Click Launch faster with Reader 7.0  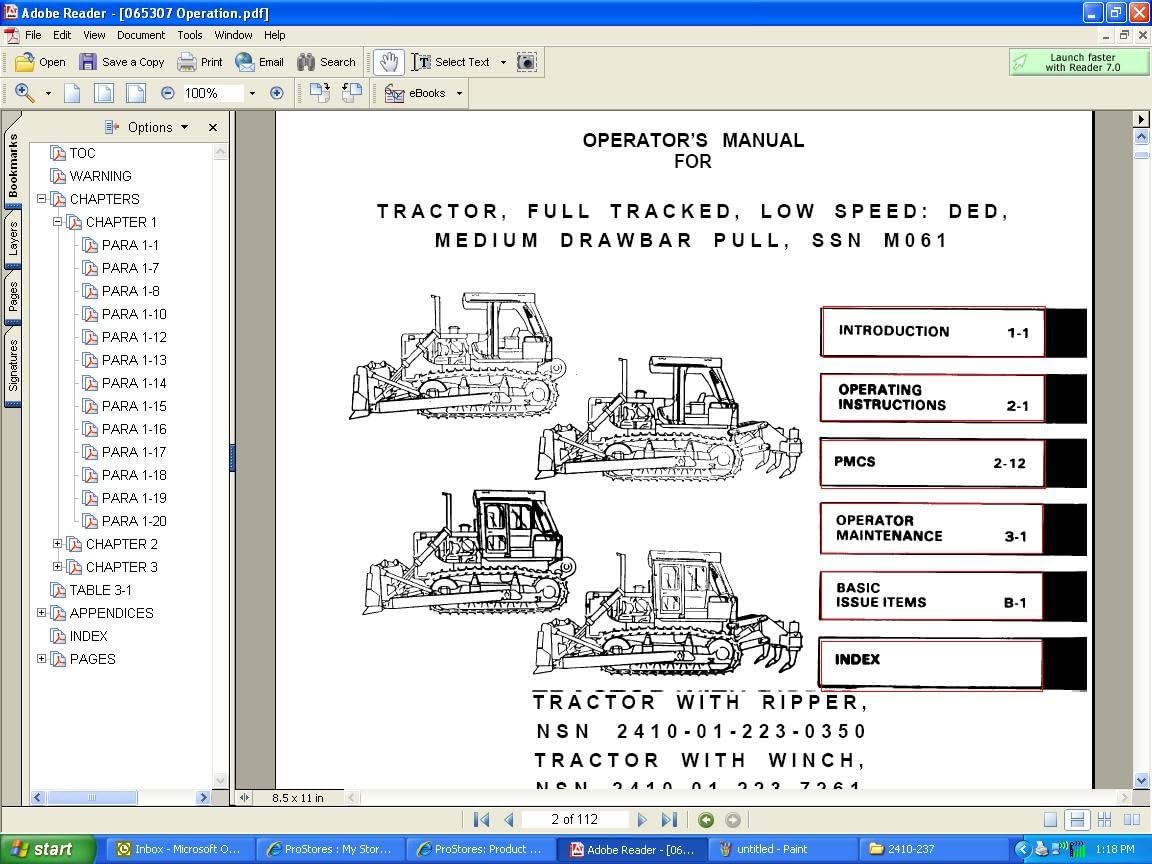(1079, 62)
